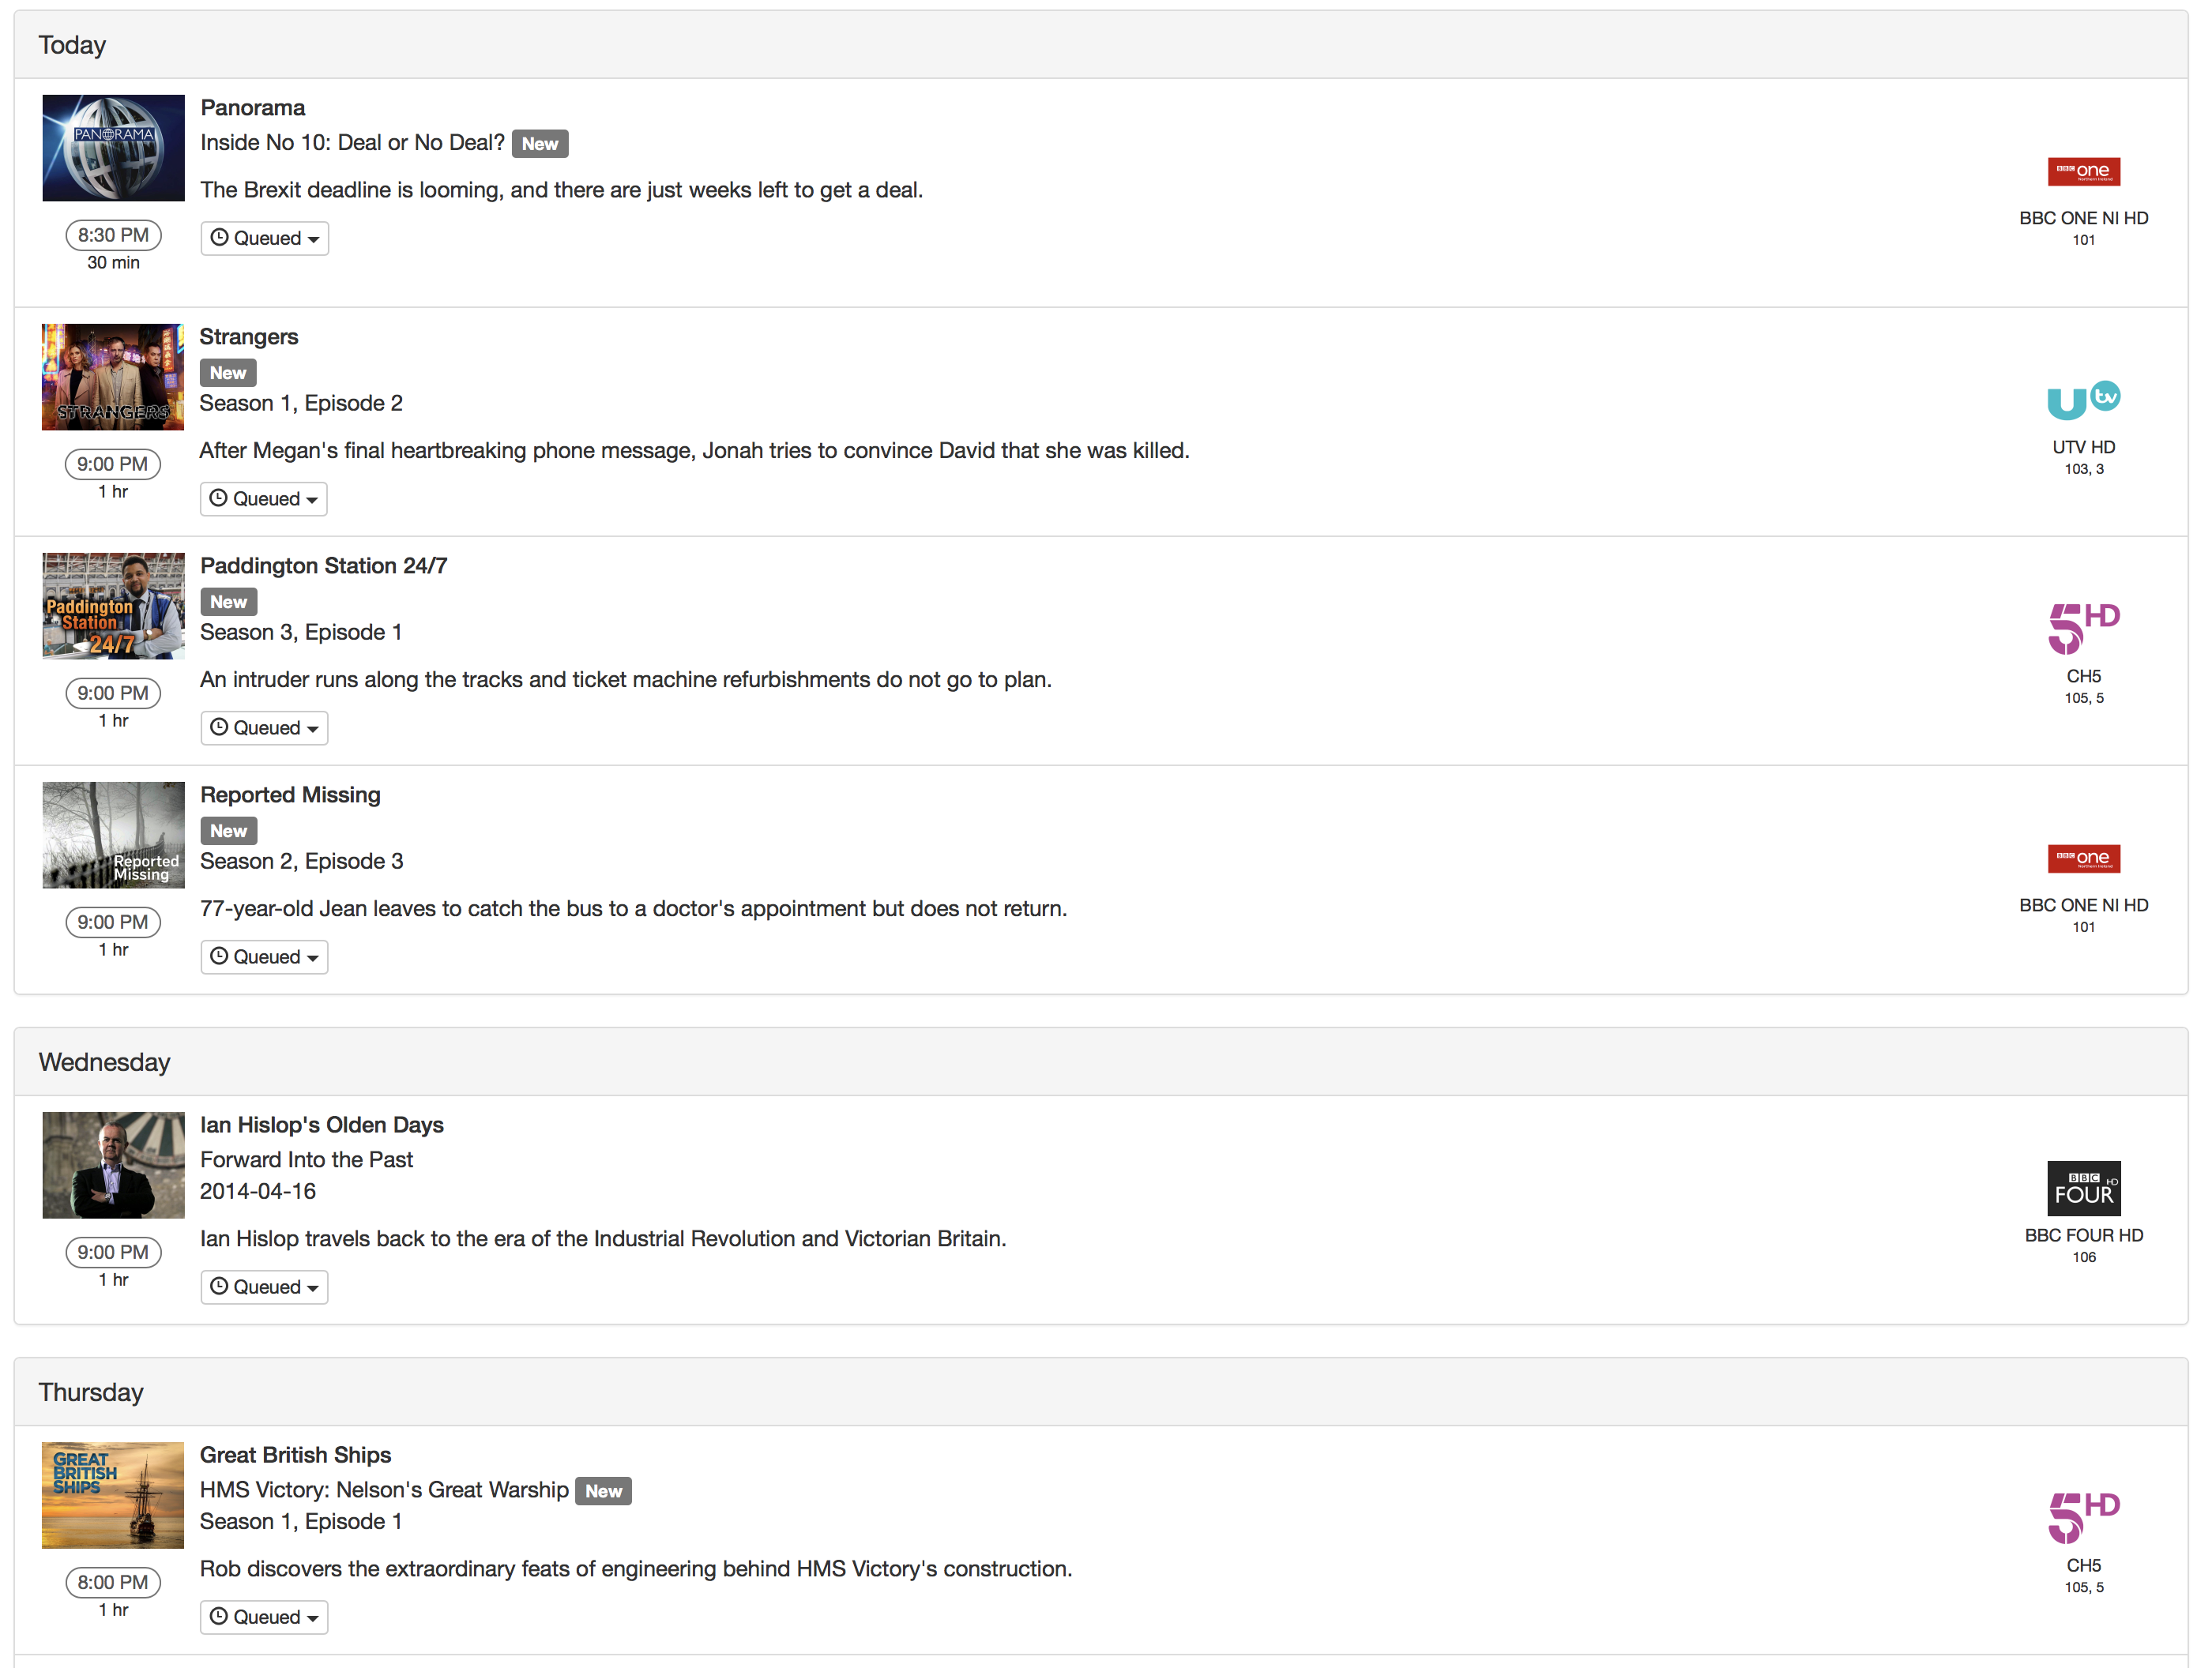Select the Paddington Station 24/7 thumbnail
This screenshot has width=2212, height=1668.
[x=113, y=606]
